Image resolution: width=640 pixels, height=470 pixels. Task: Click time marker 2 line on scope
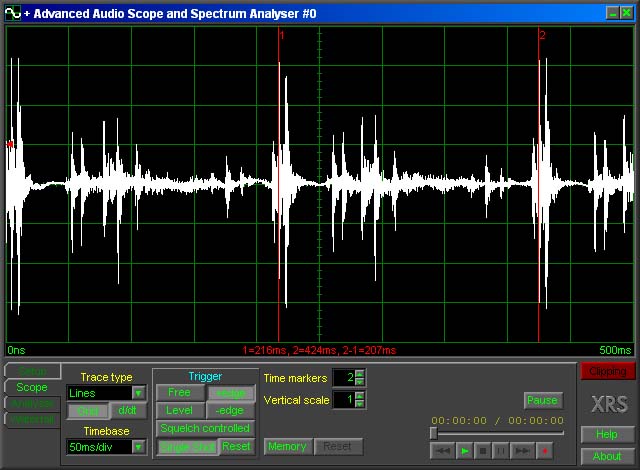pyautogui.click(x=539, y=184)
